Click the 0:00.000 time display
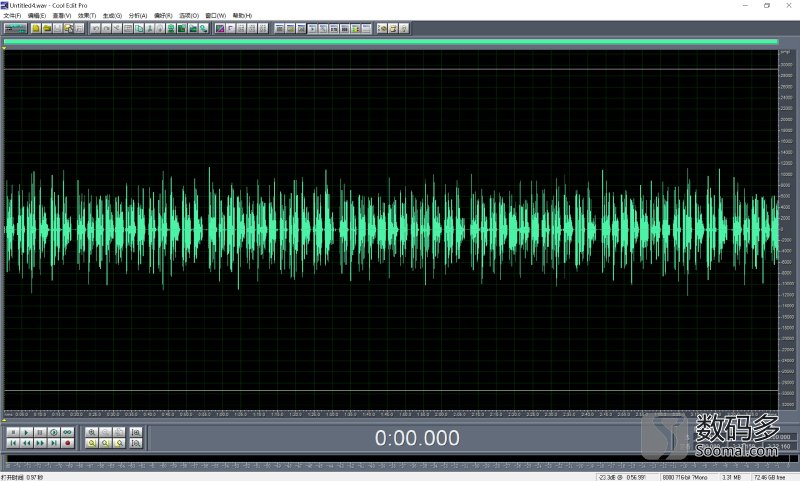 [417, 438]
